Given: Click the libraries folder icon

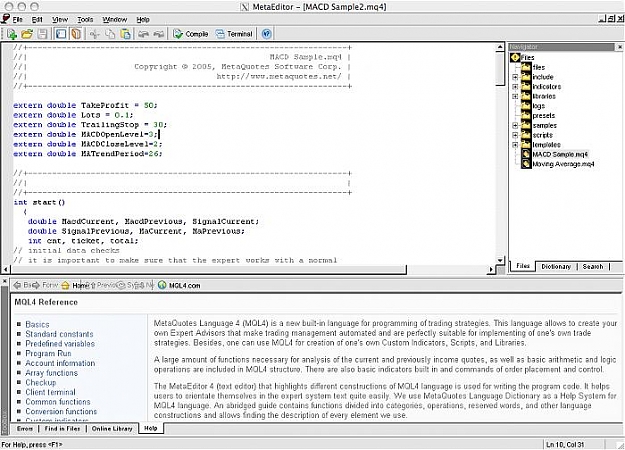Looking at the screenshot, I should [x=526, y=96].
